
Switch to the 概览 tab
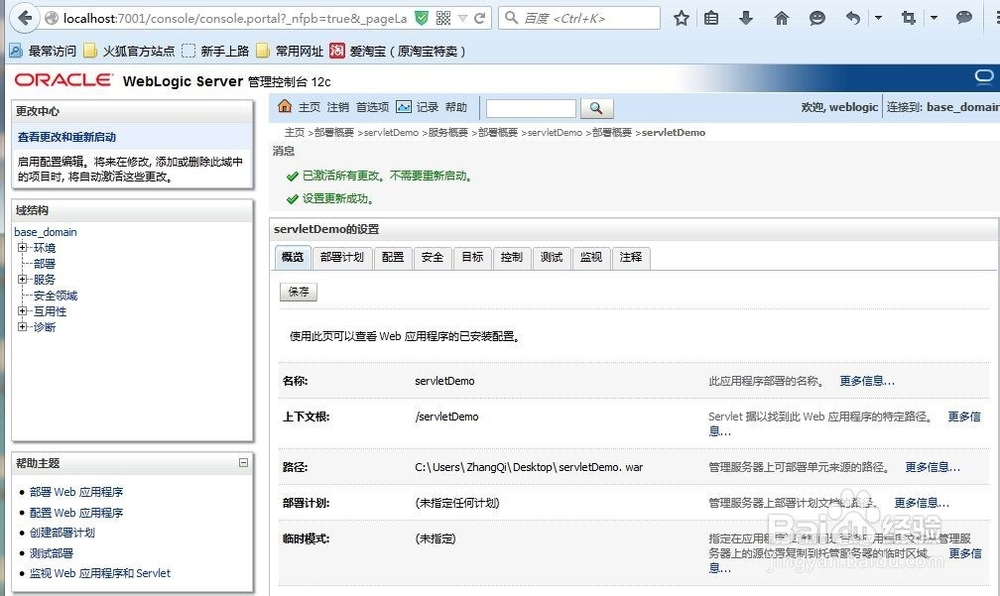(x=293, y=257)
